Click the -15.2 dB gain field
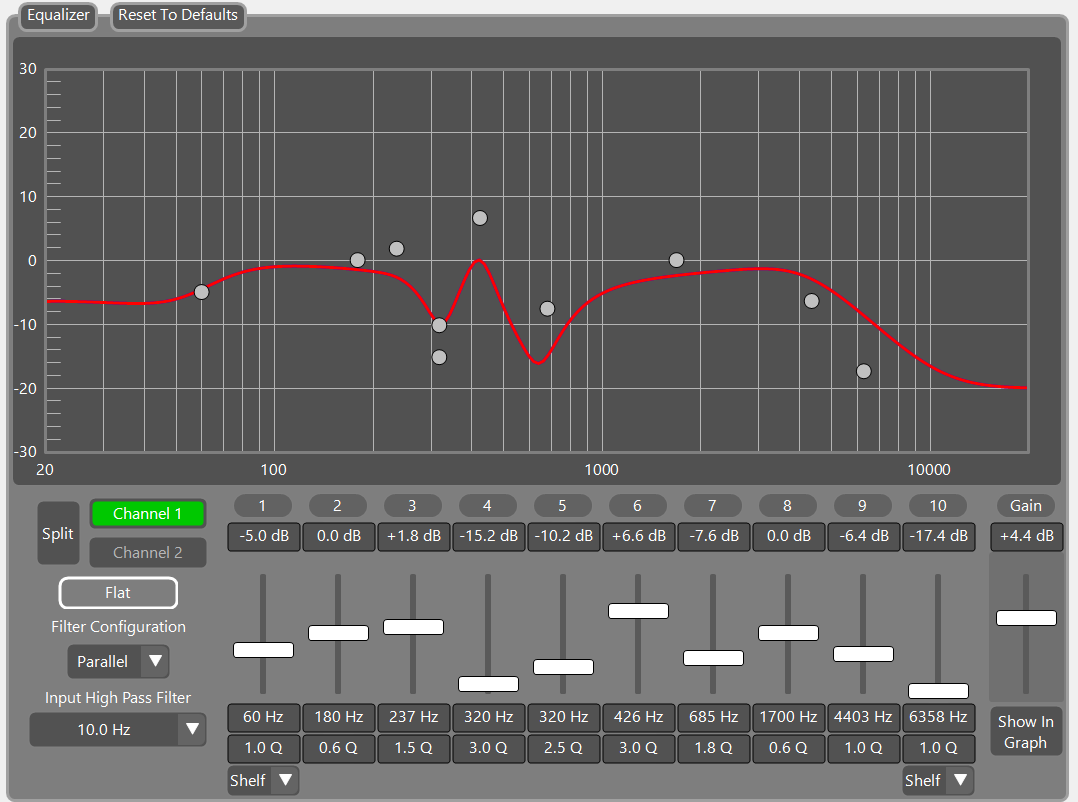This screenshot has height=802, width=1078. point(489,536)
